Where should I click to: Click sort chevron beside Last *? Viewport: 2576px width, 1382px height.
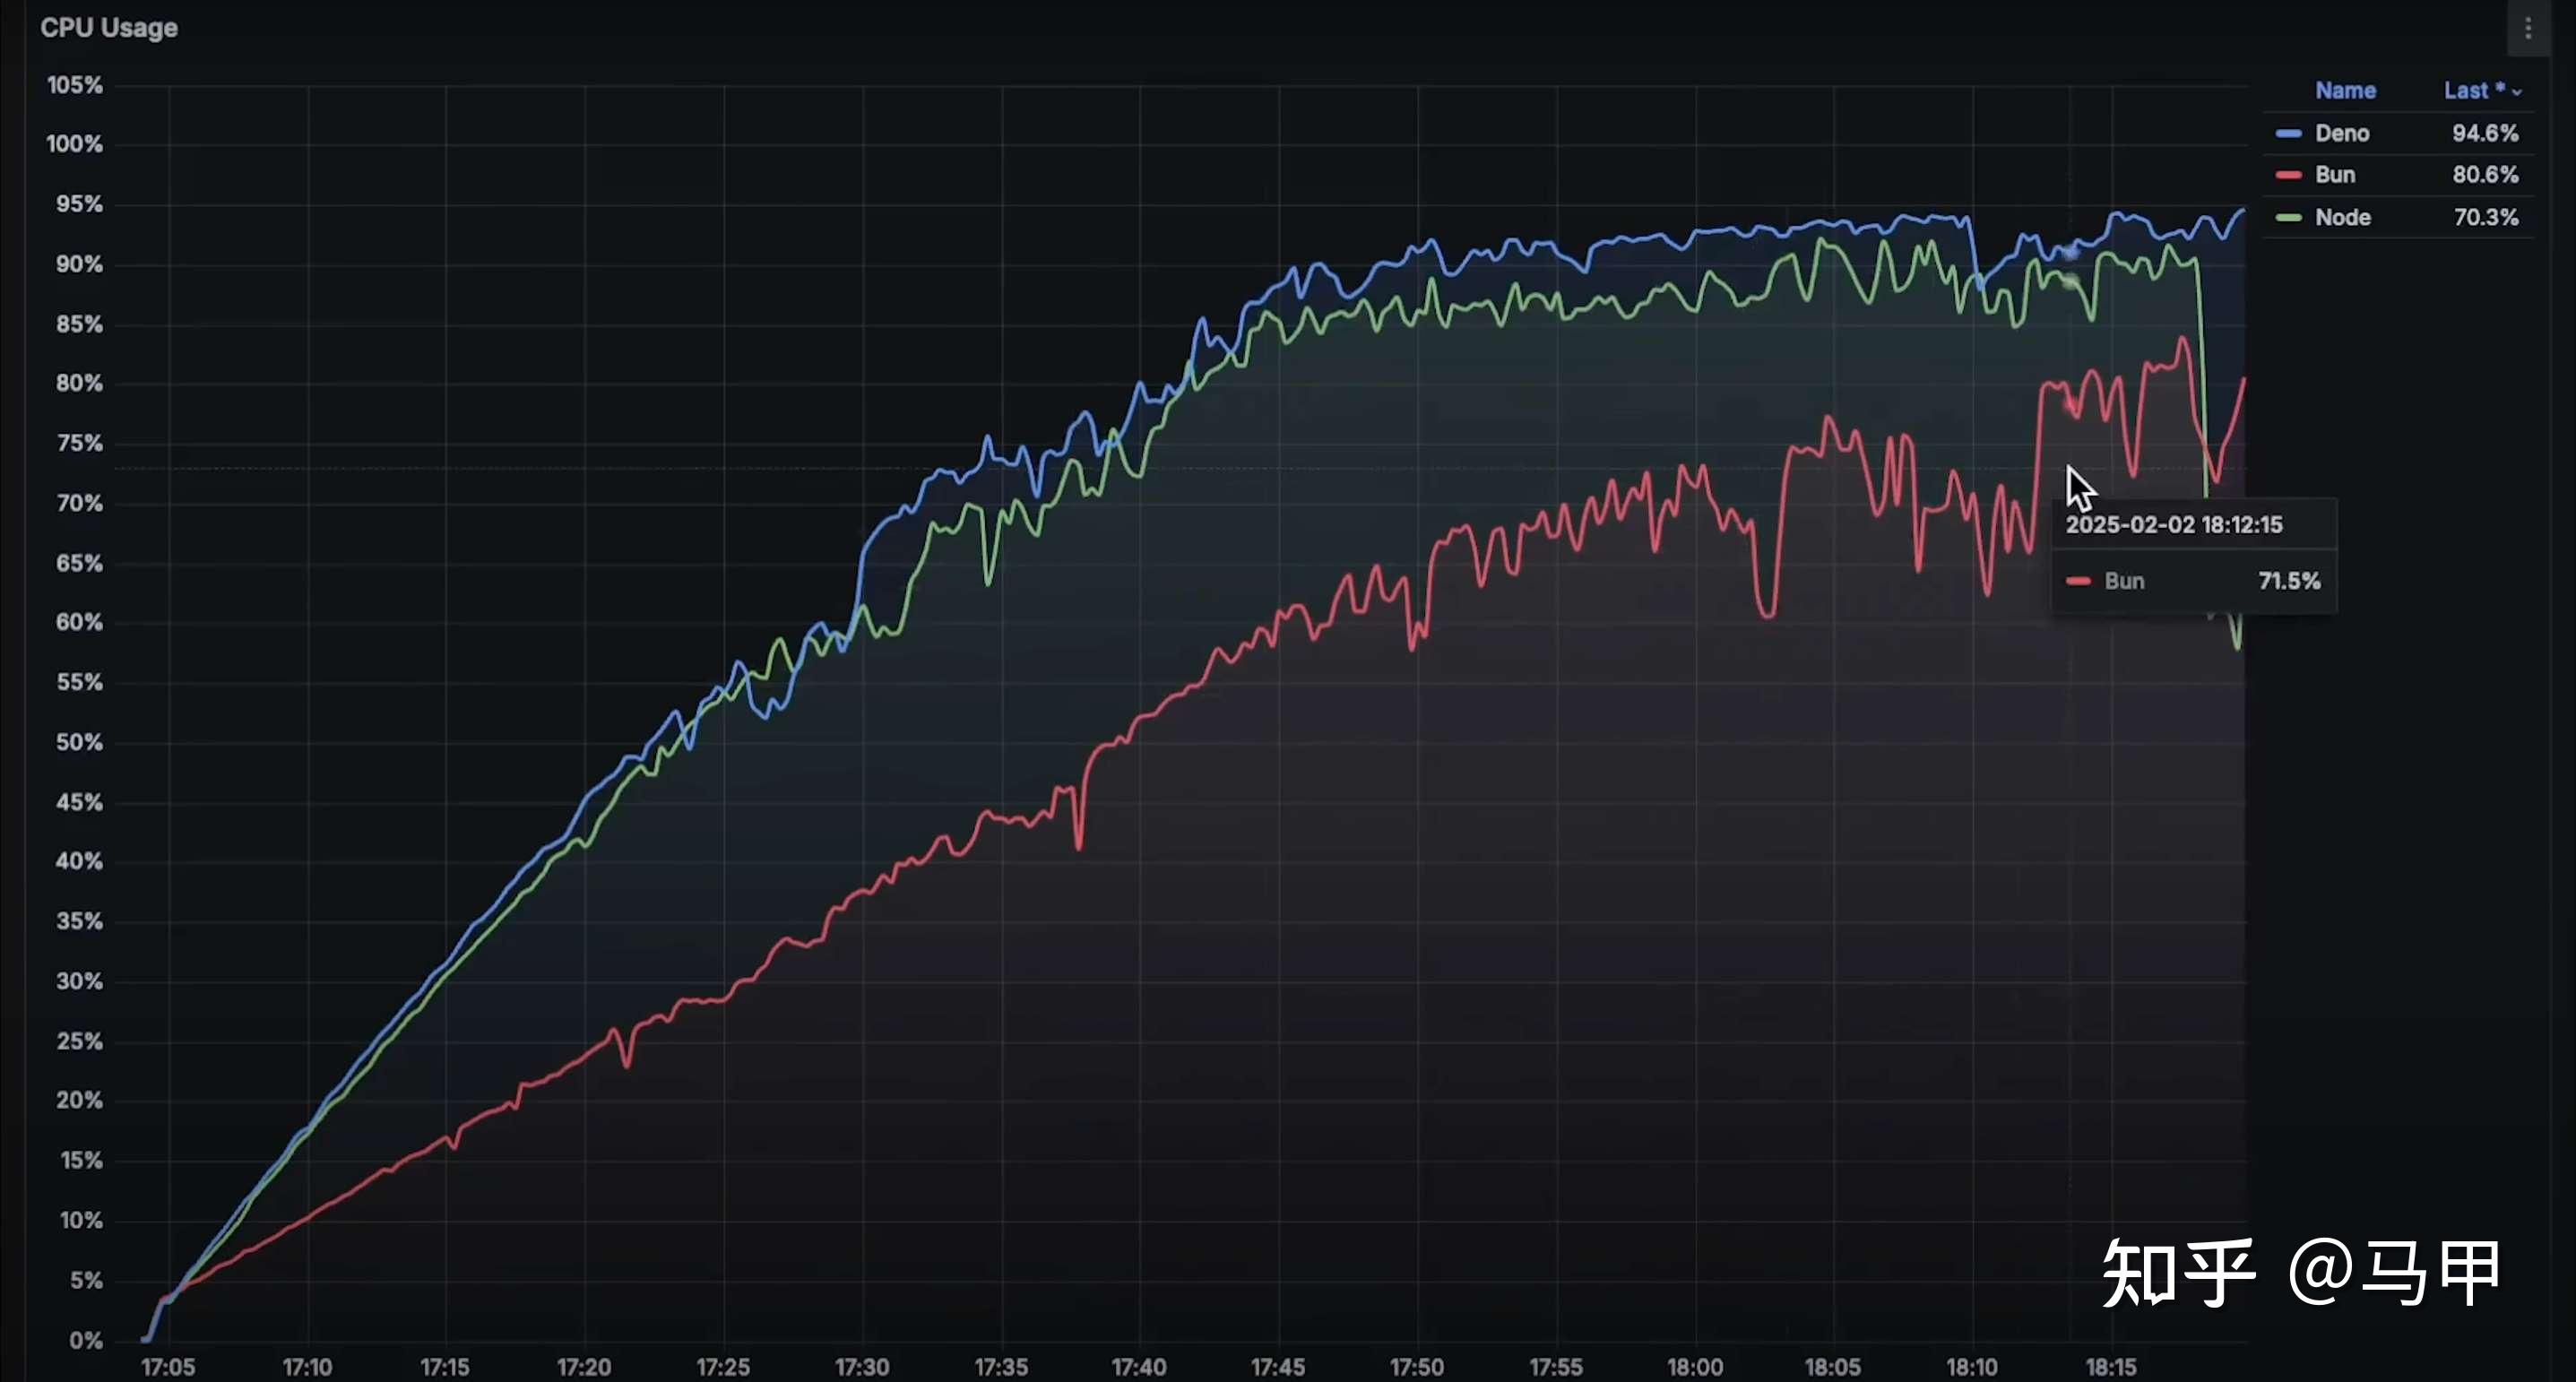pos(2517,92)
